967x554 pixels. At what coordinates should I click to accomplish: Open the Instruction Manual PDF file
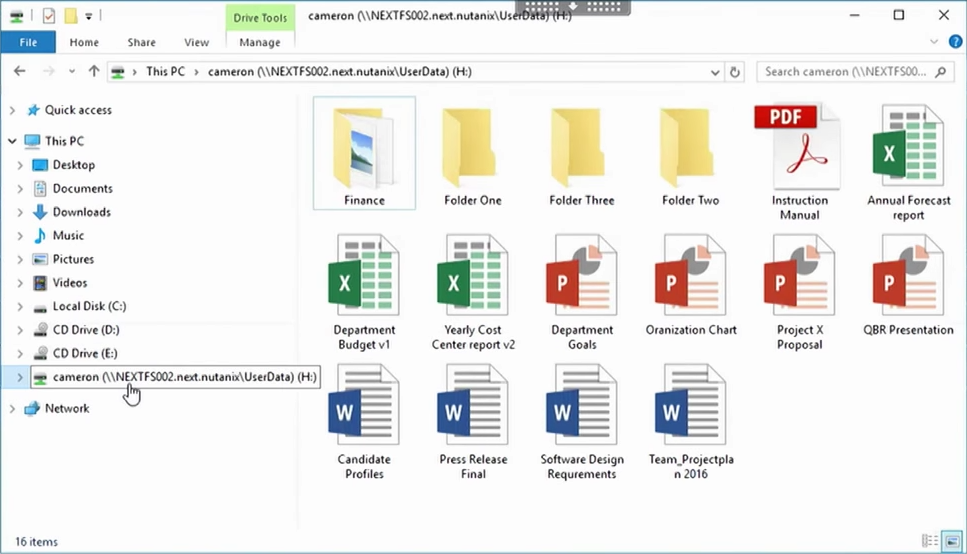[799, 162]
